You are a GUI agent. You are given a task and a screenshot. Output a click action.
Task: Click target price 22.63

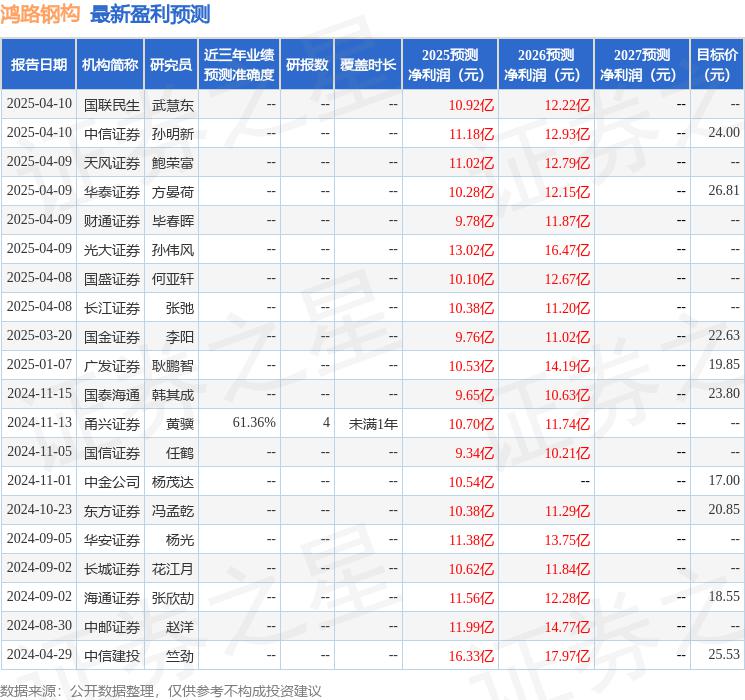pos(724,336)
